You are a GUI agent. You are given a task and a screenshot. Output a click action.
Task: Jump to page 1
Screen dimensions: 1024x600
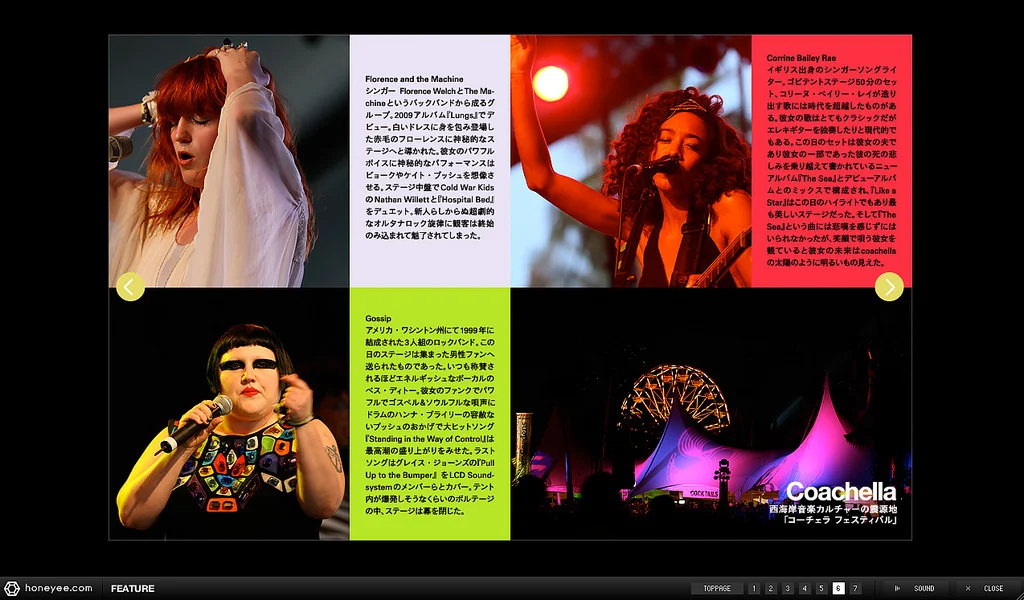tap(754, 588)
